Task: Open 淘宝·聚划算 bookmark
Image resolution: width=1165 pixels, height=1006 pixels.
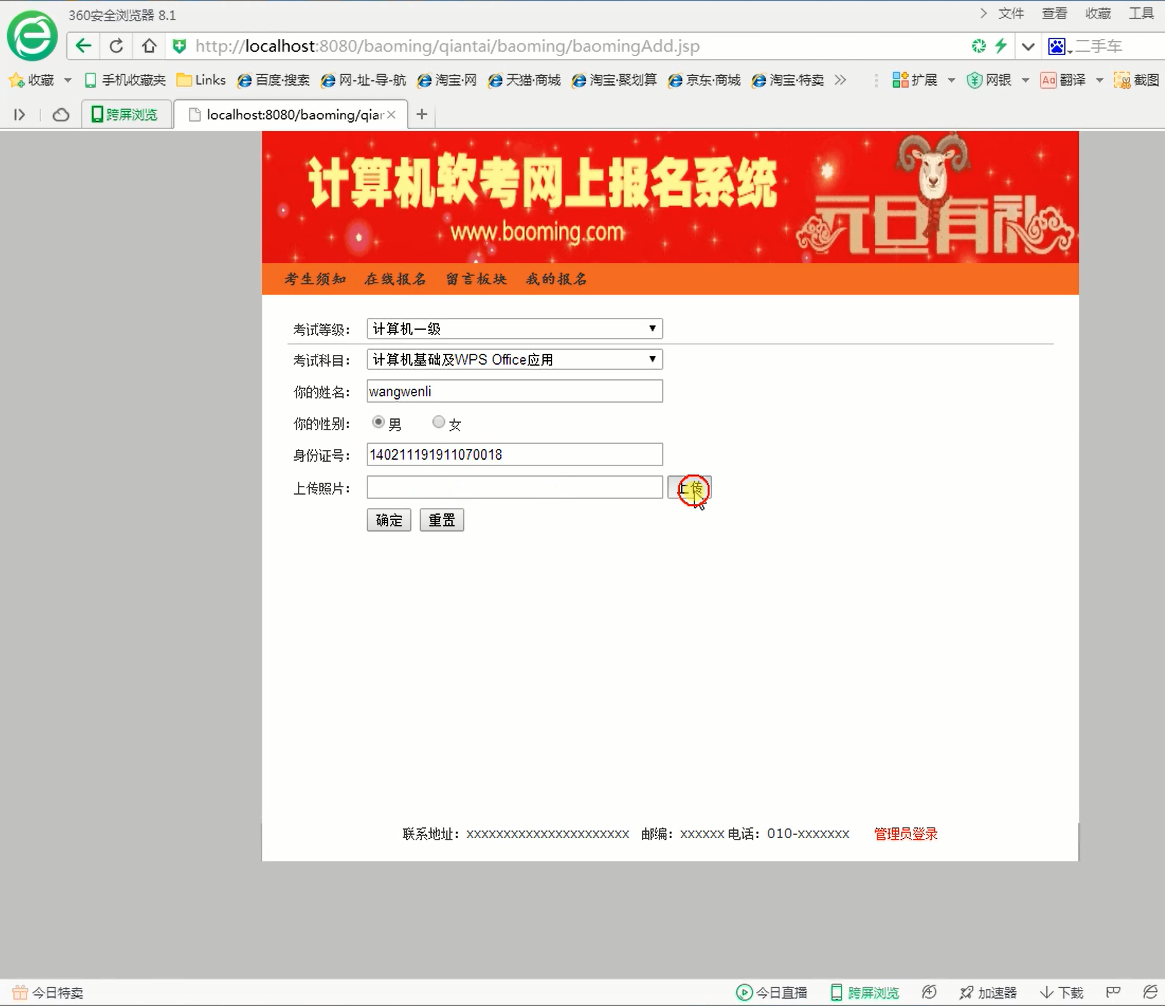Action: pyautogui.click(x=614, y=80)
